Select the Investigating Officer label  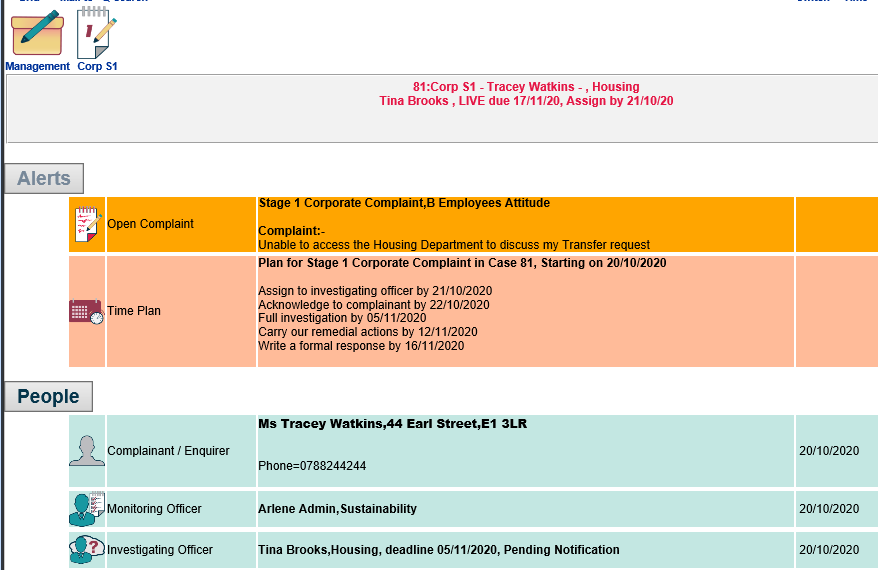(x=160, y=550)
